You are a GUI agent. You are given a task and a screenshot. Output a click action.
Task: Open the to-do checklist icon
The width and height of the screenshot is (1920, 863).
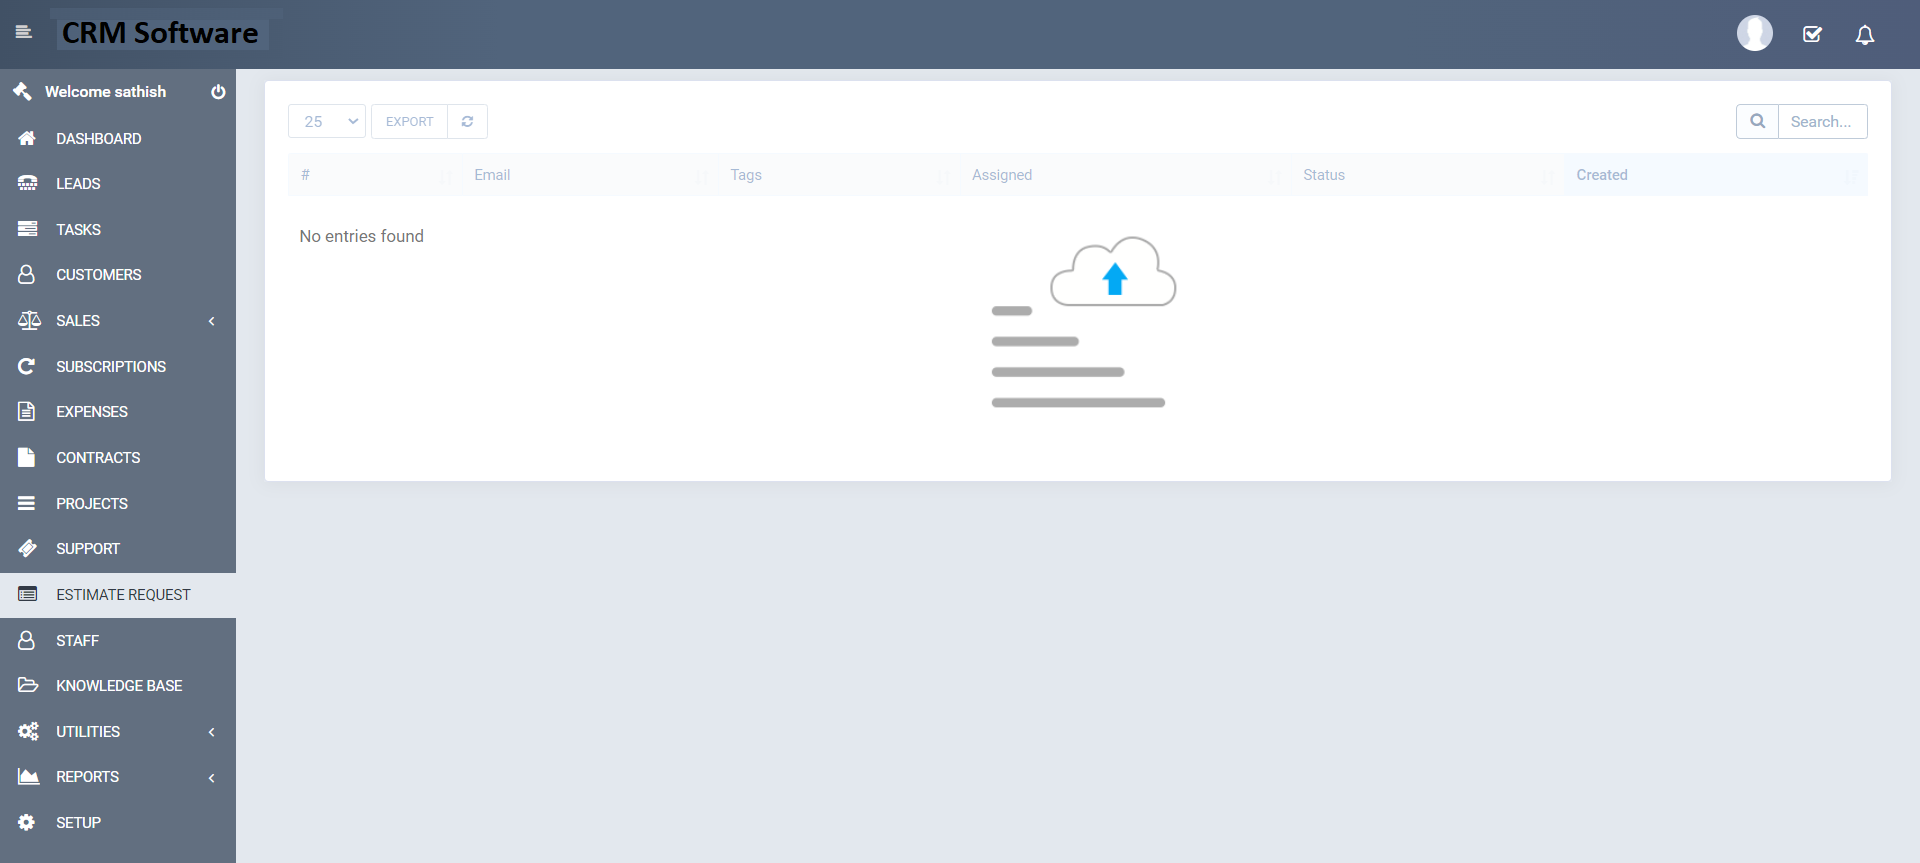(x=1812, y=35)
